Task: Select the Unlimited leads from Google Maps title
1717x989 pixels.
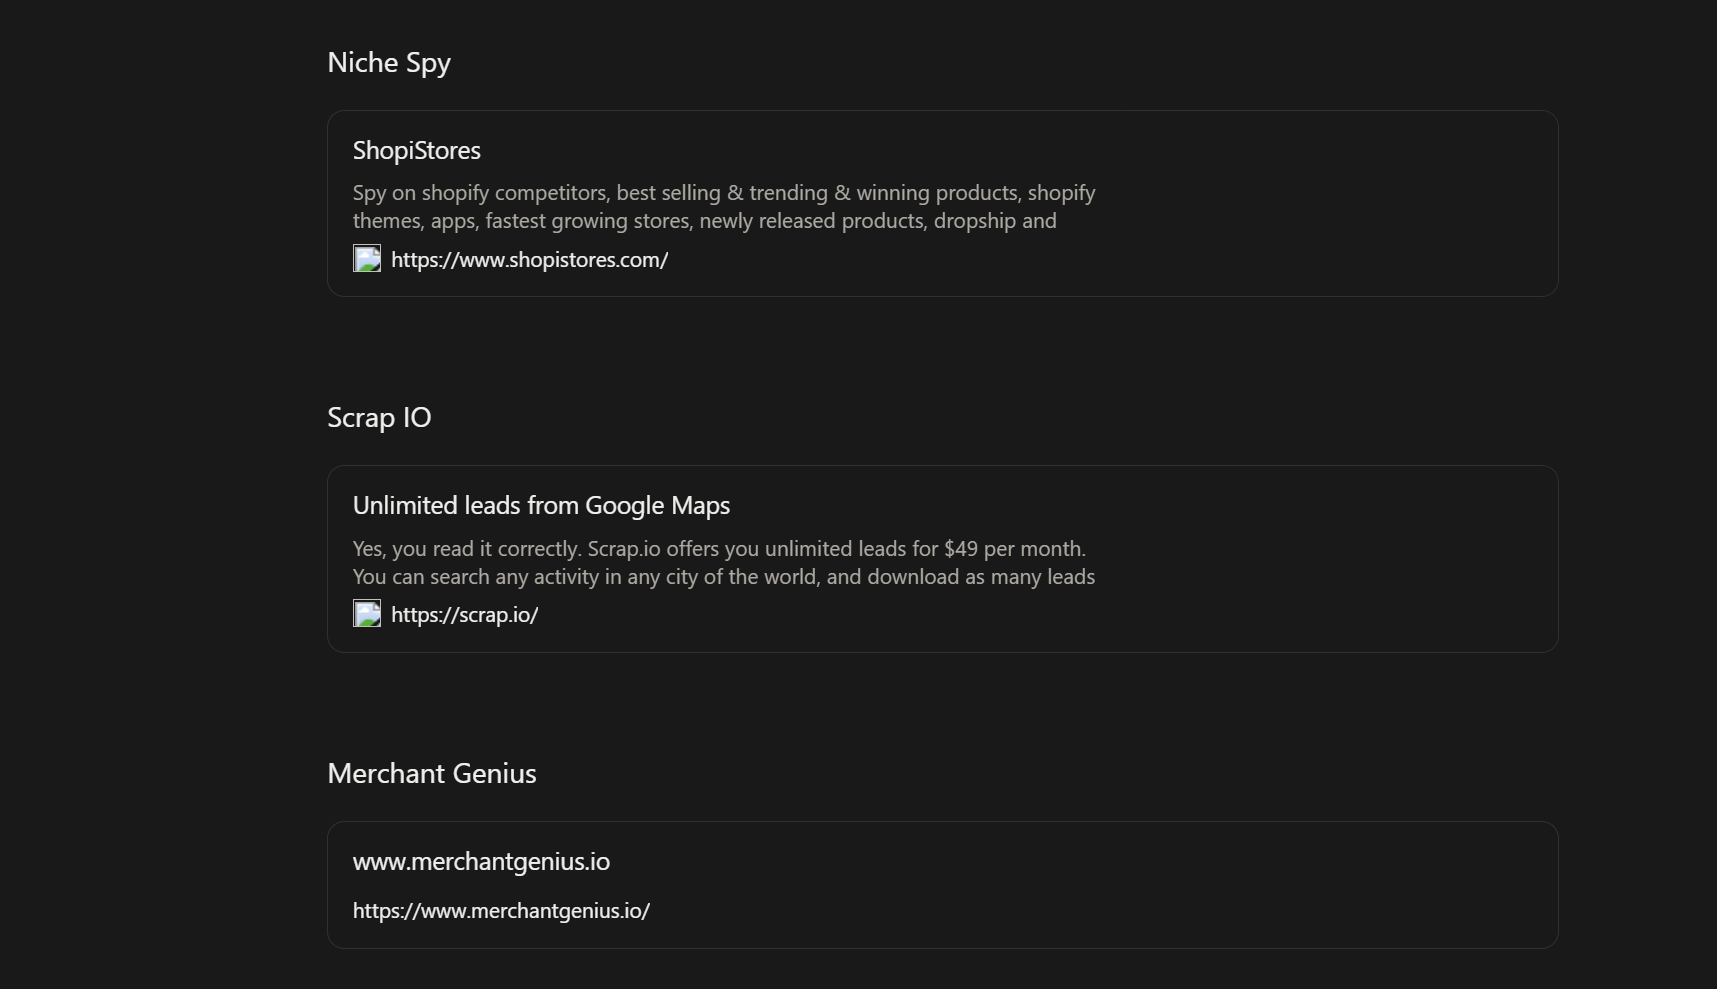Action: tap(541, 506)
